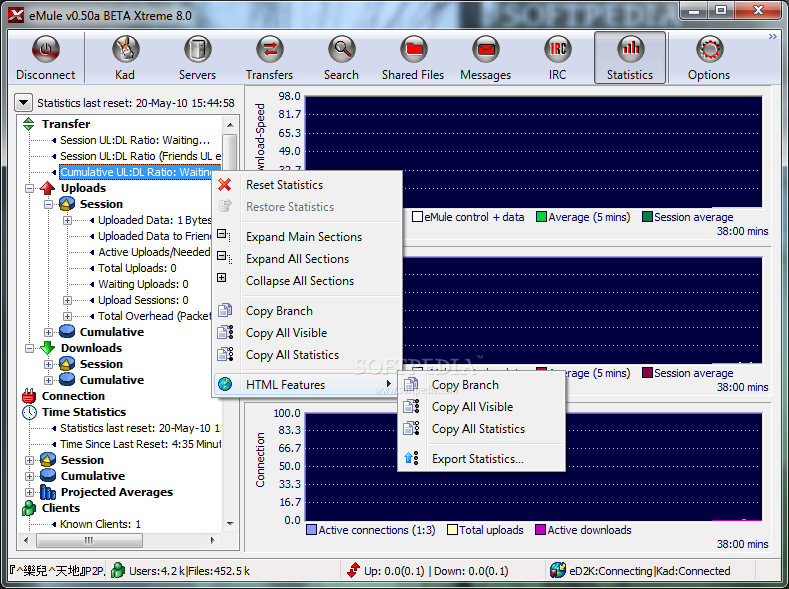Click the Uploads red arrow icon
Image resolution: width=789 pixels, height=589 pixels.
47,188
